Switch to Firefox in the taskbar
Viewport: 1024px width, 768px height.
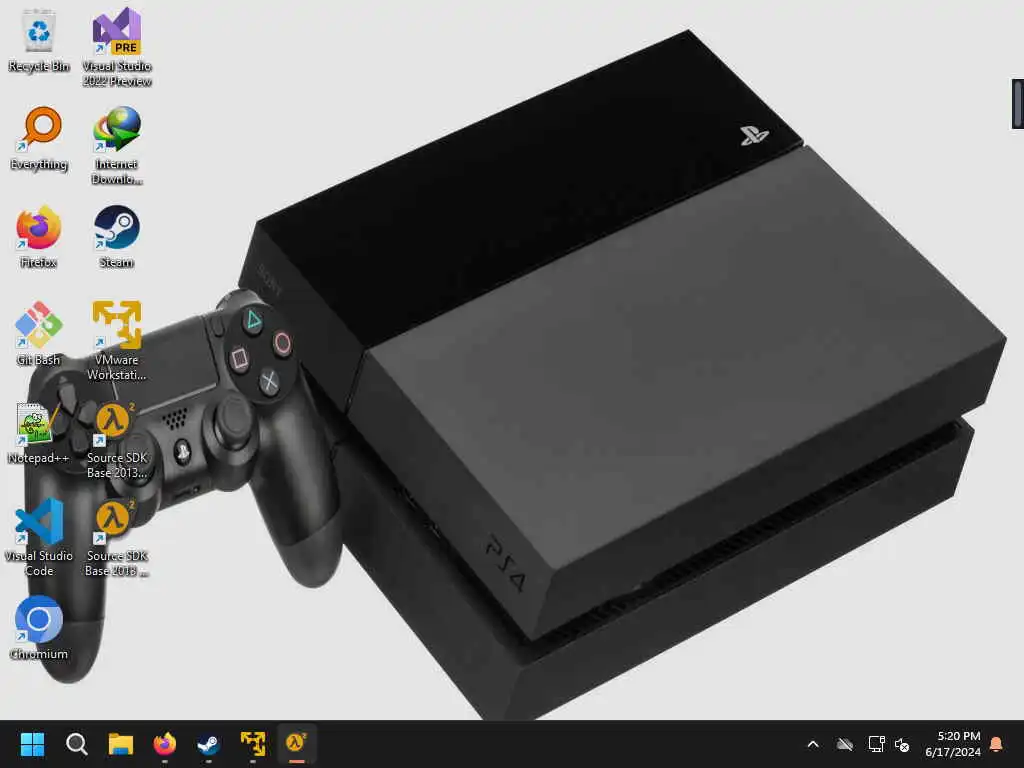pyautogui.click(x=165, y=744)
